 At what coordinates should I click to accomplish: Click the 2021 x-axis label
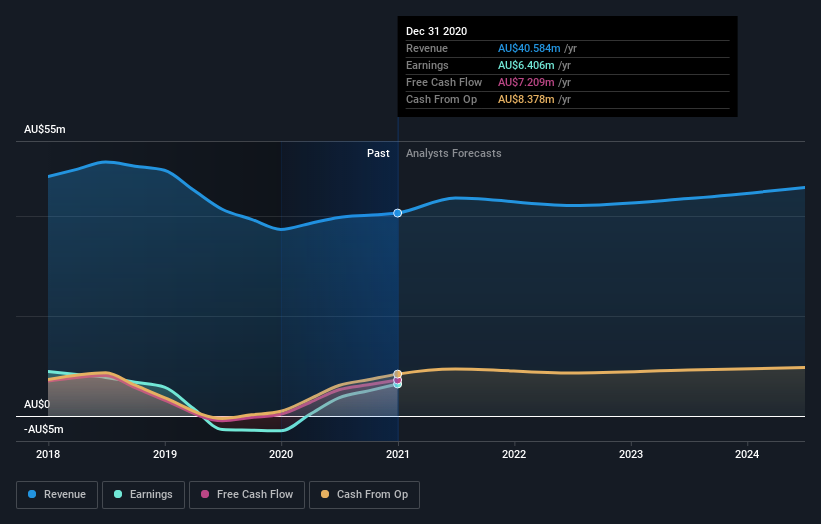tap(397, 454)
